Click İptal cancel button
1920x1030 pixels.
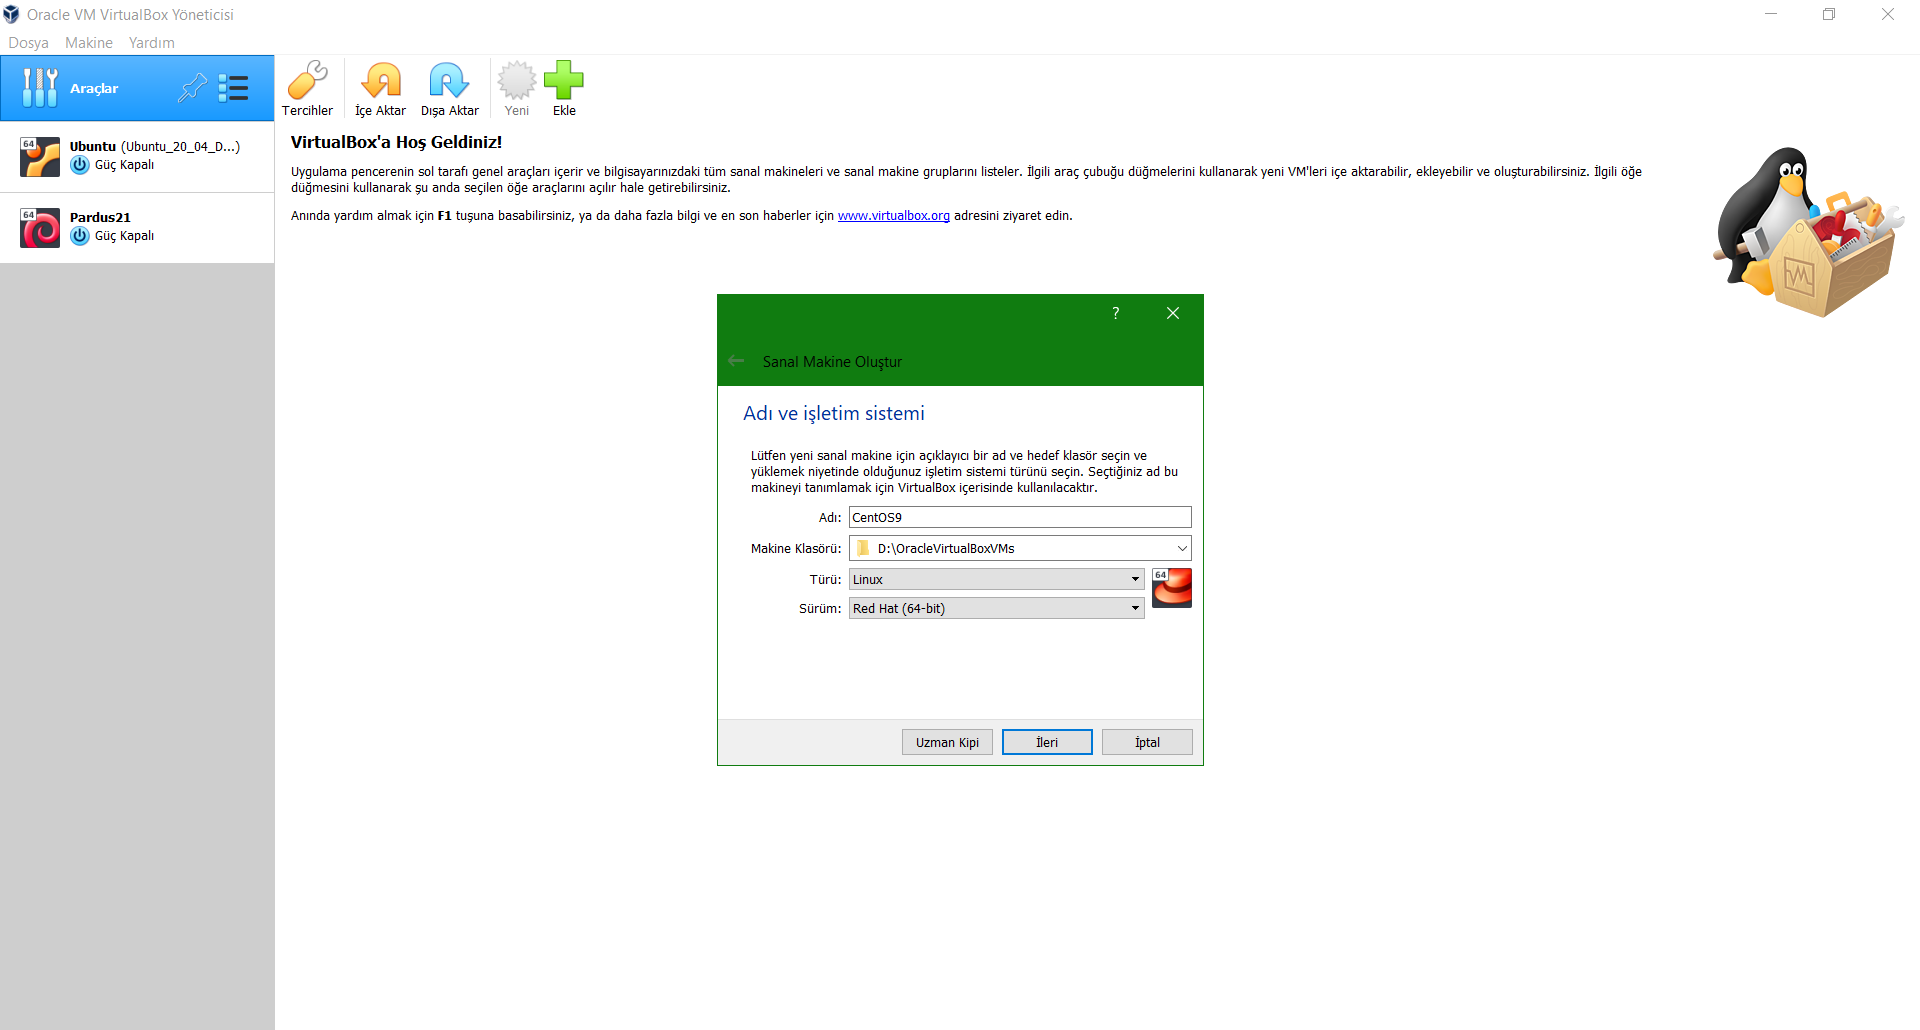[x=1147, y=742]
